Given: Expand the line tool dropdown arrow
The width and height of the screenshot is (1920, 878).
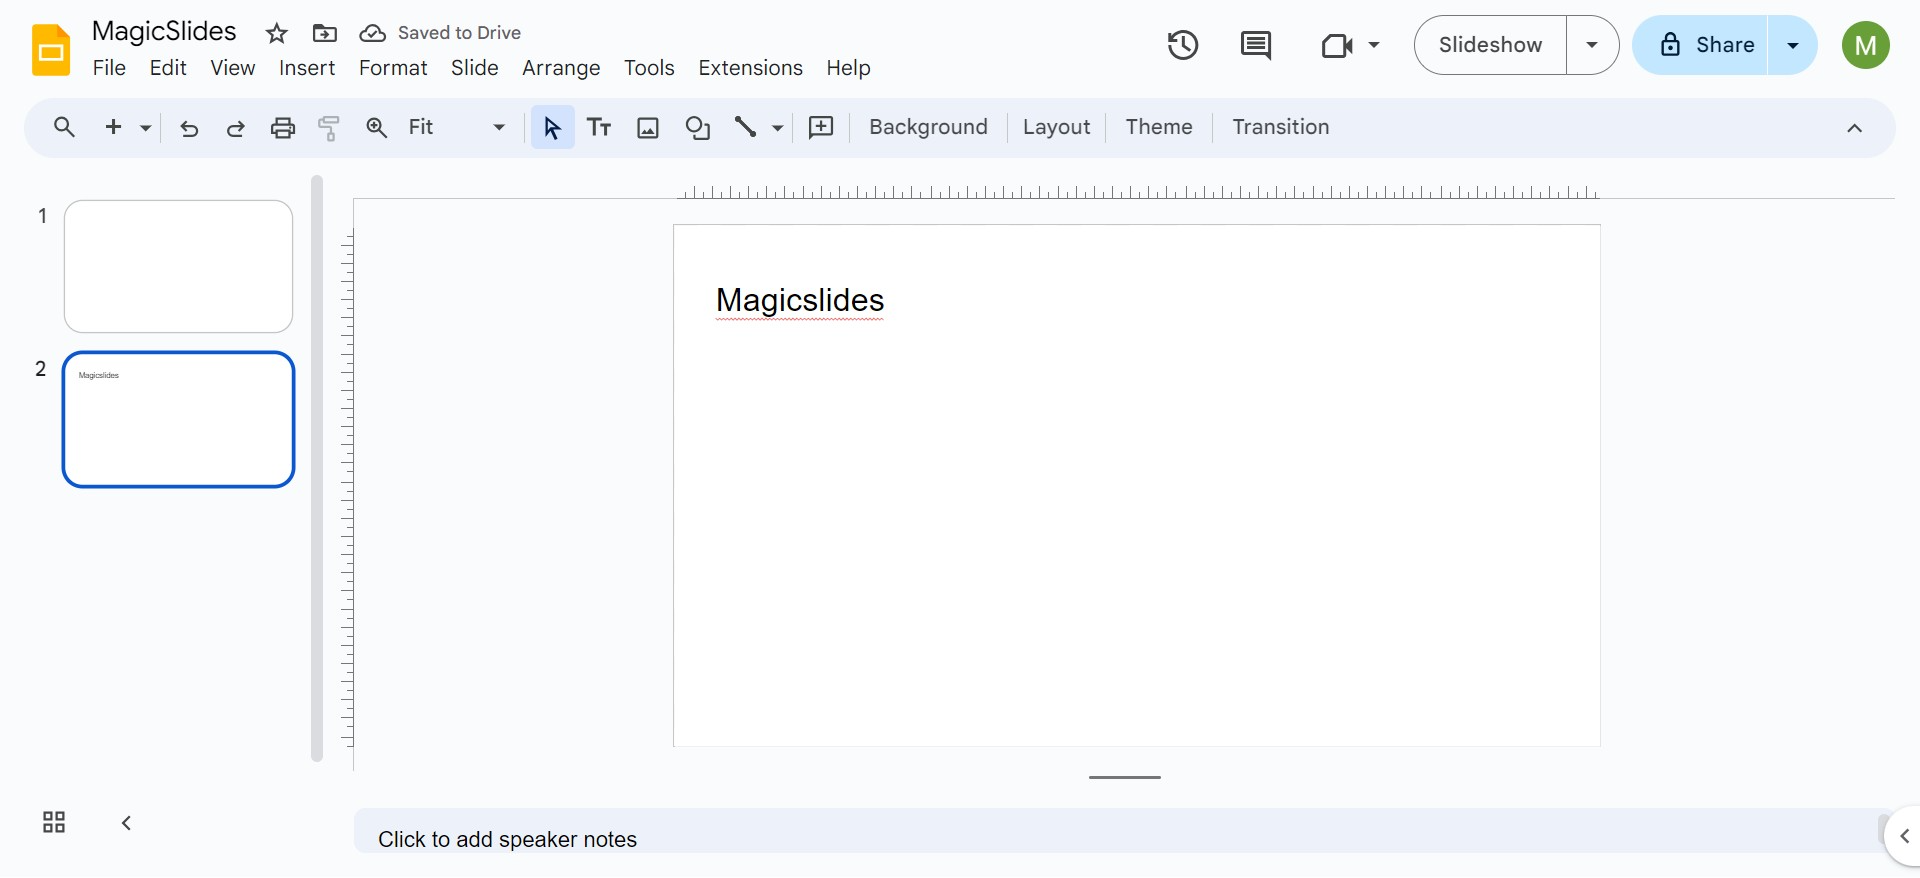Looking at the screenshot, I should point(777,127).
